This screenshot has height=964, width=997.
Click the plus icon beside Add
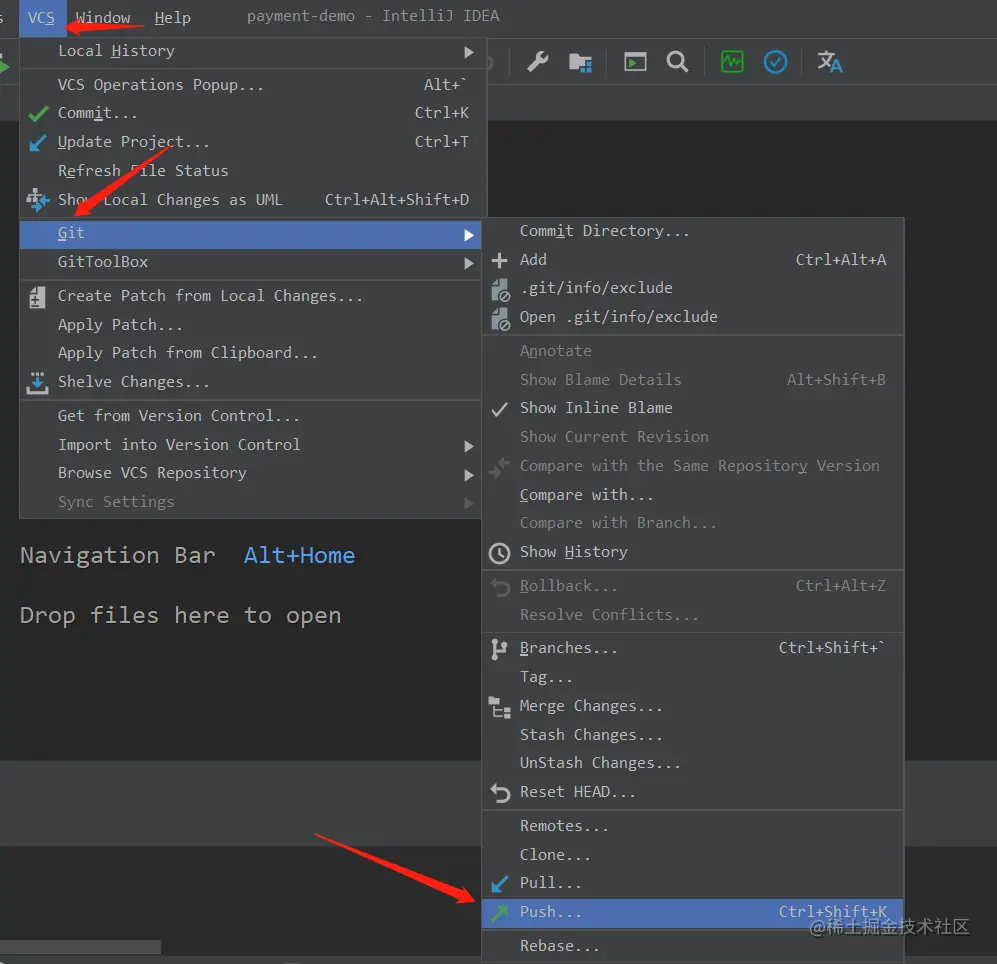point(500,260)
